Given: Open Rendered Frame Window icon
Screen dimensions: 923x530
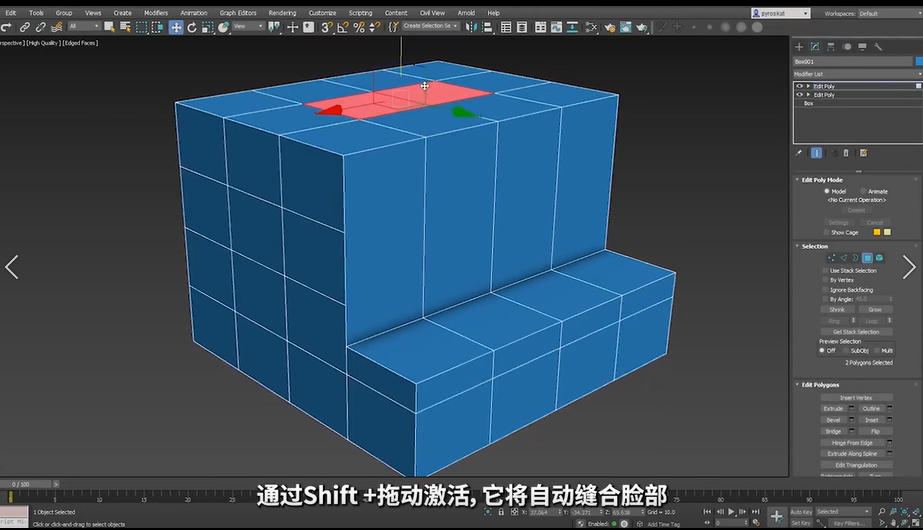Looking at the screenshot, I should point(625,27).
